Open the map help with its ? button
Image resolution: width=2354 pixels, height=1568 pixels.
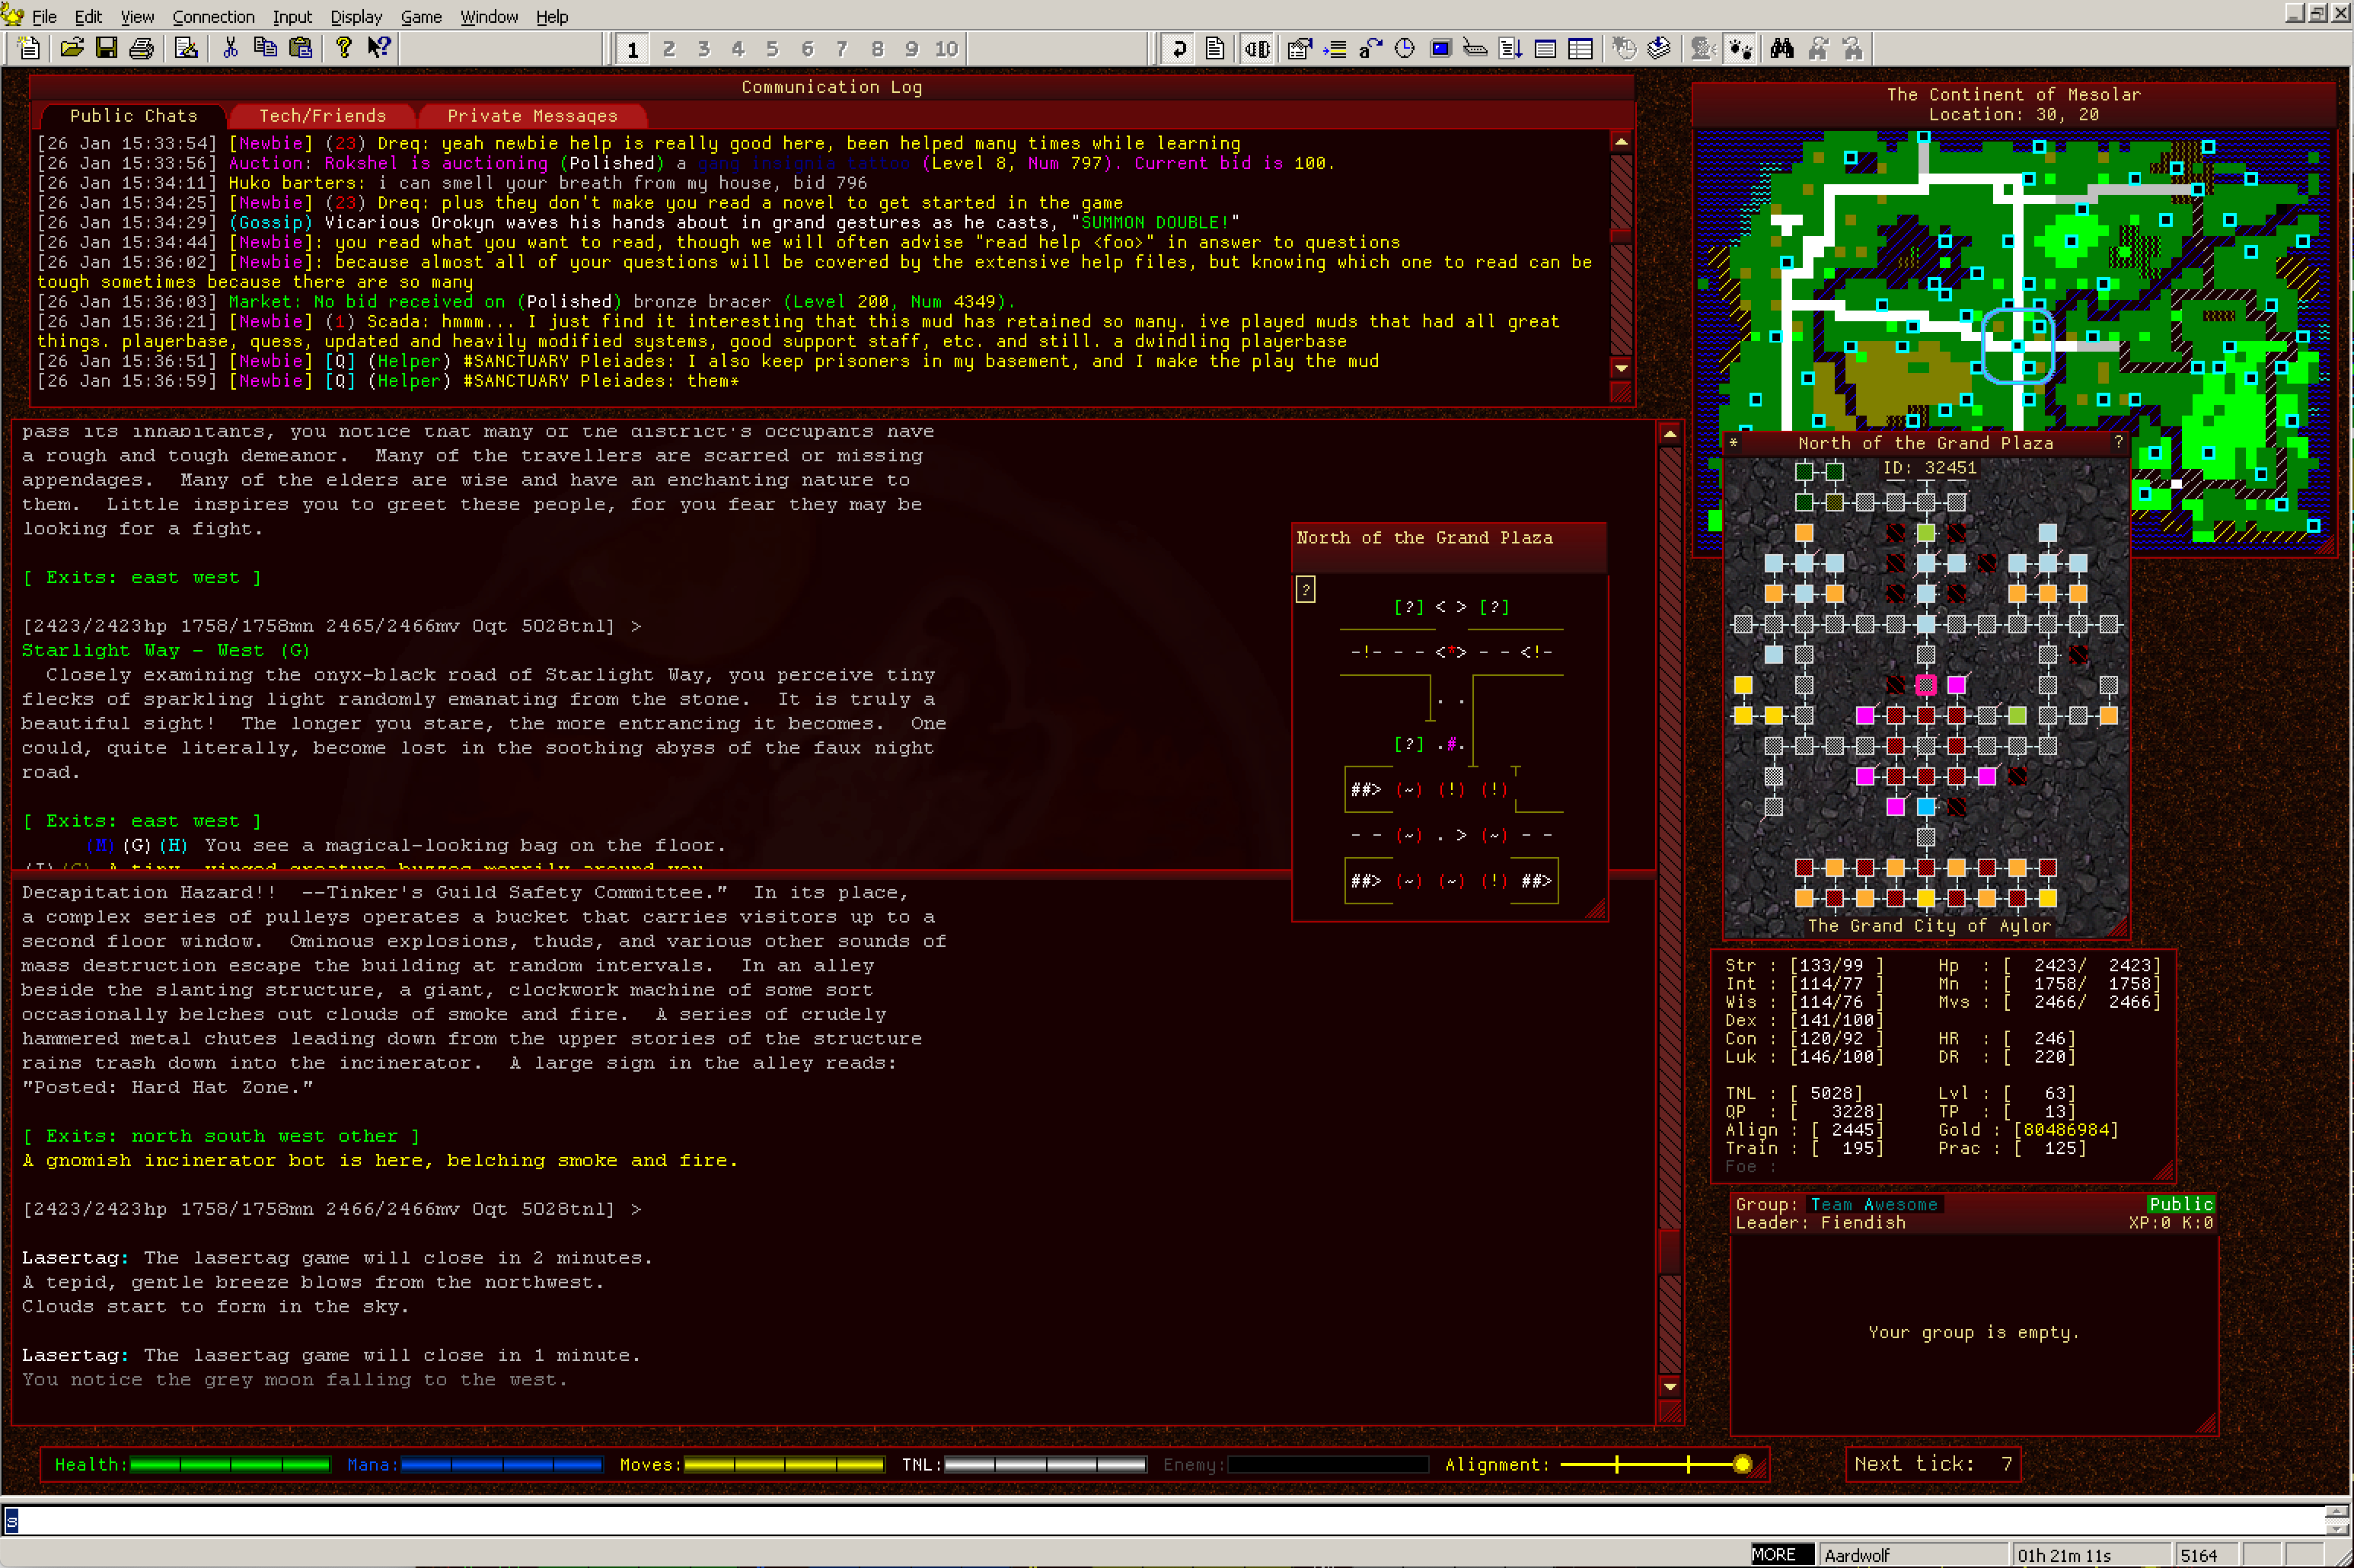pos(2117,442)
